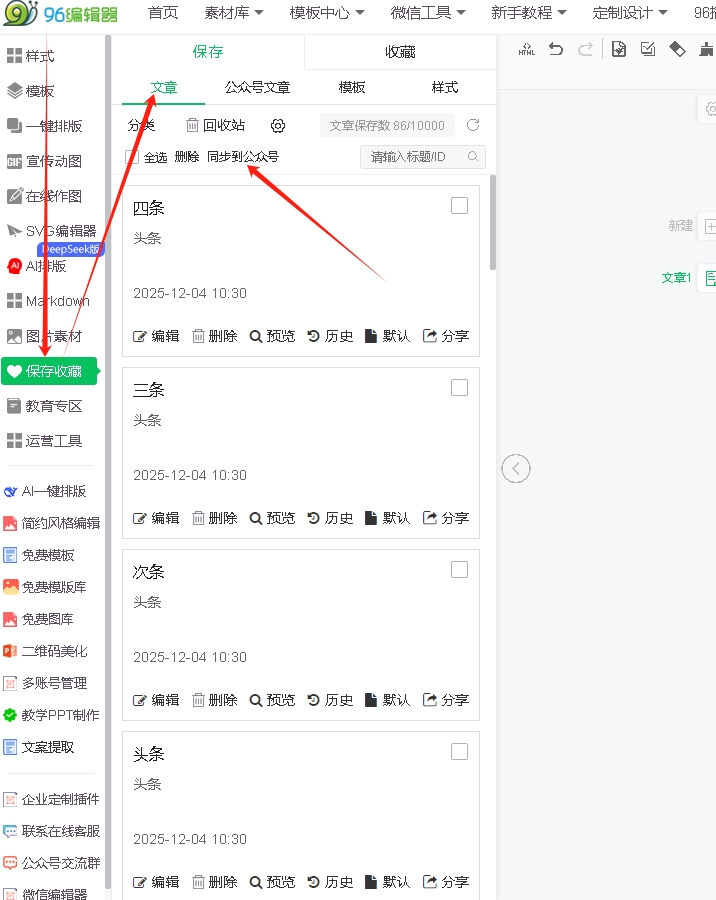The width and height of the screenshot is (716, 900).
Task: Edit the 三条 article
Action: (156, 518)
